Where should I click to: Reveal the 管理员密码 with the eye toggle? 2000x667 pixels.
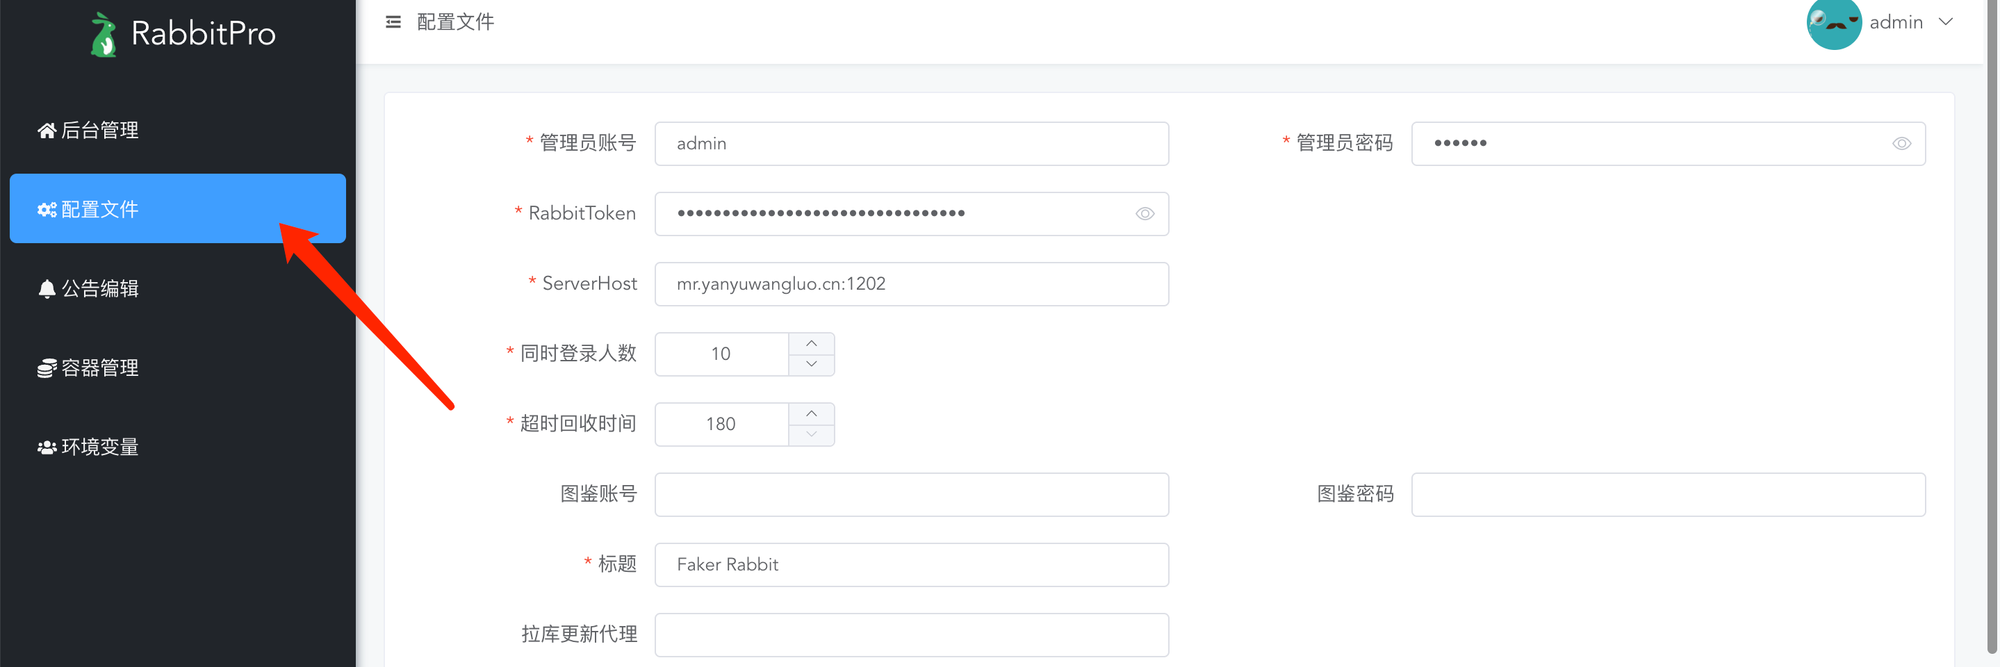(1901, 143)
